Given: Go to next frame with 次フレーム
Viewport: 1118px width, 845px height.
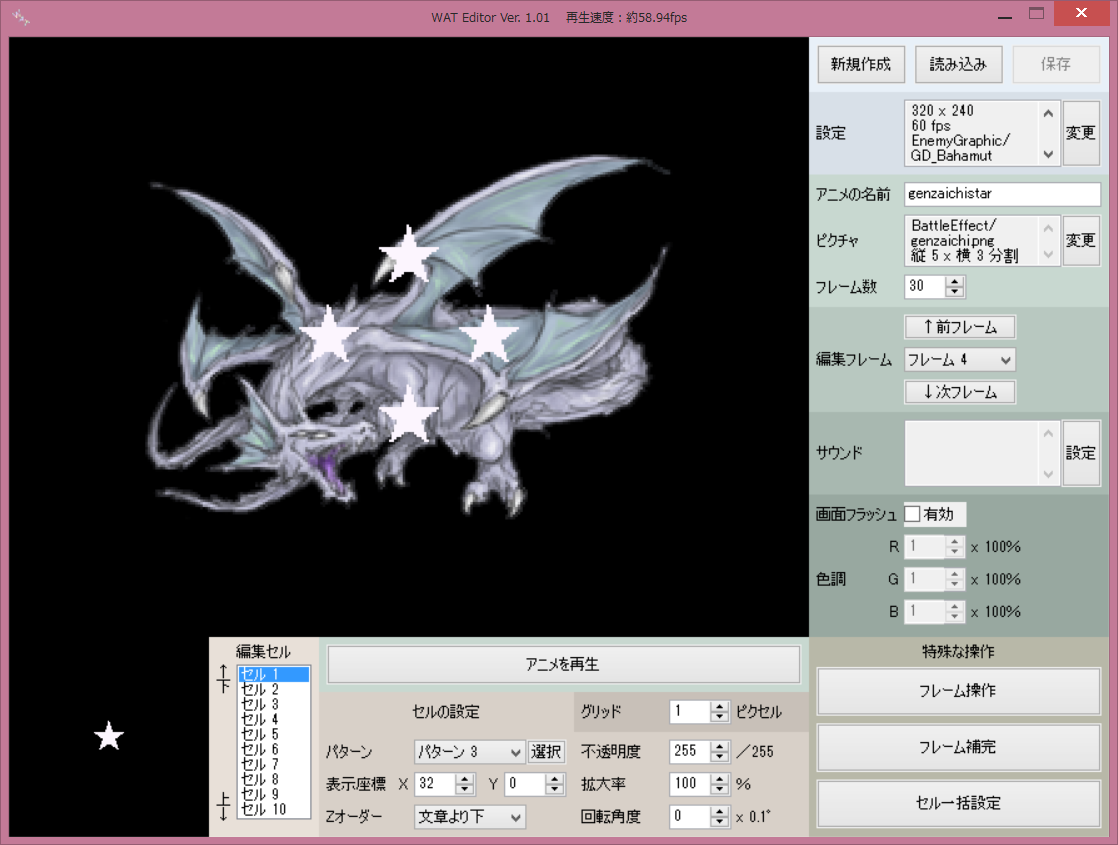Looking at the screenshot, I should (960, 391).
